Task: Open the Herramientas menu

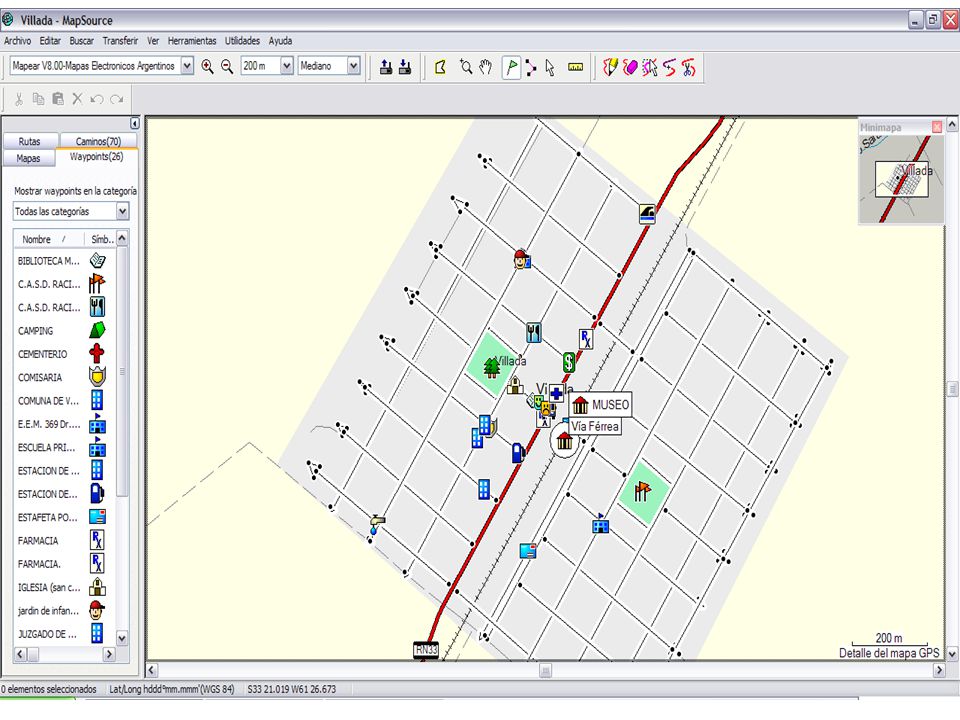Action: point(192,41)
